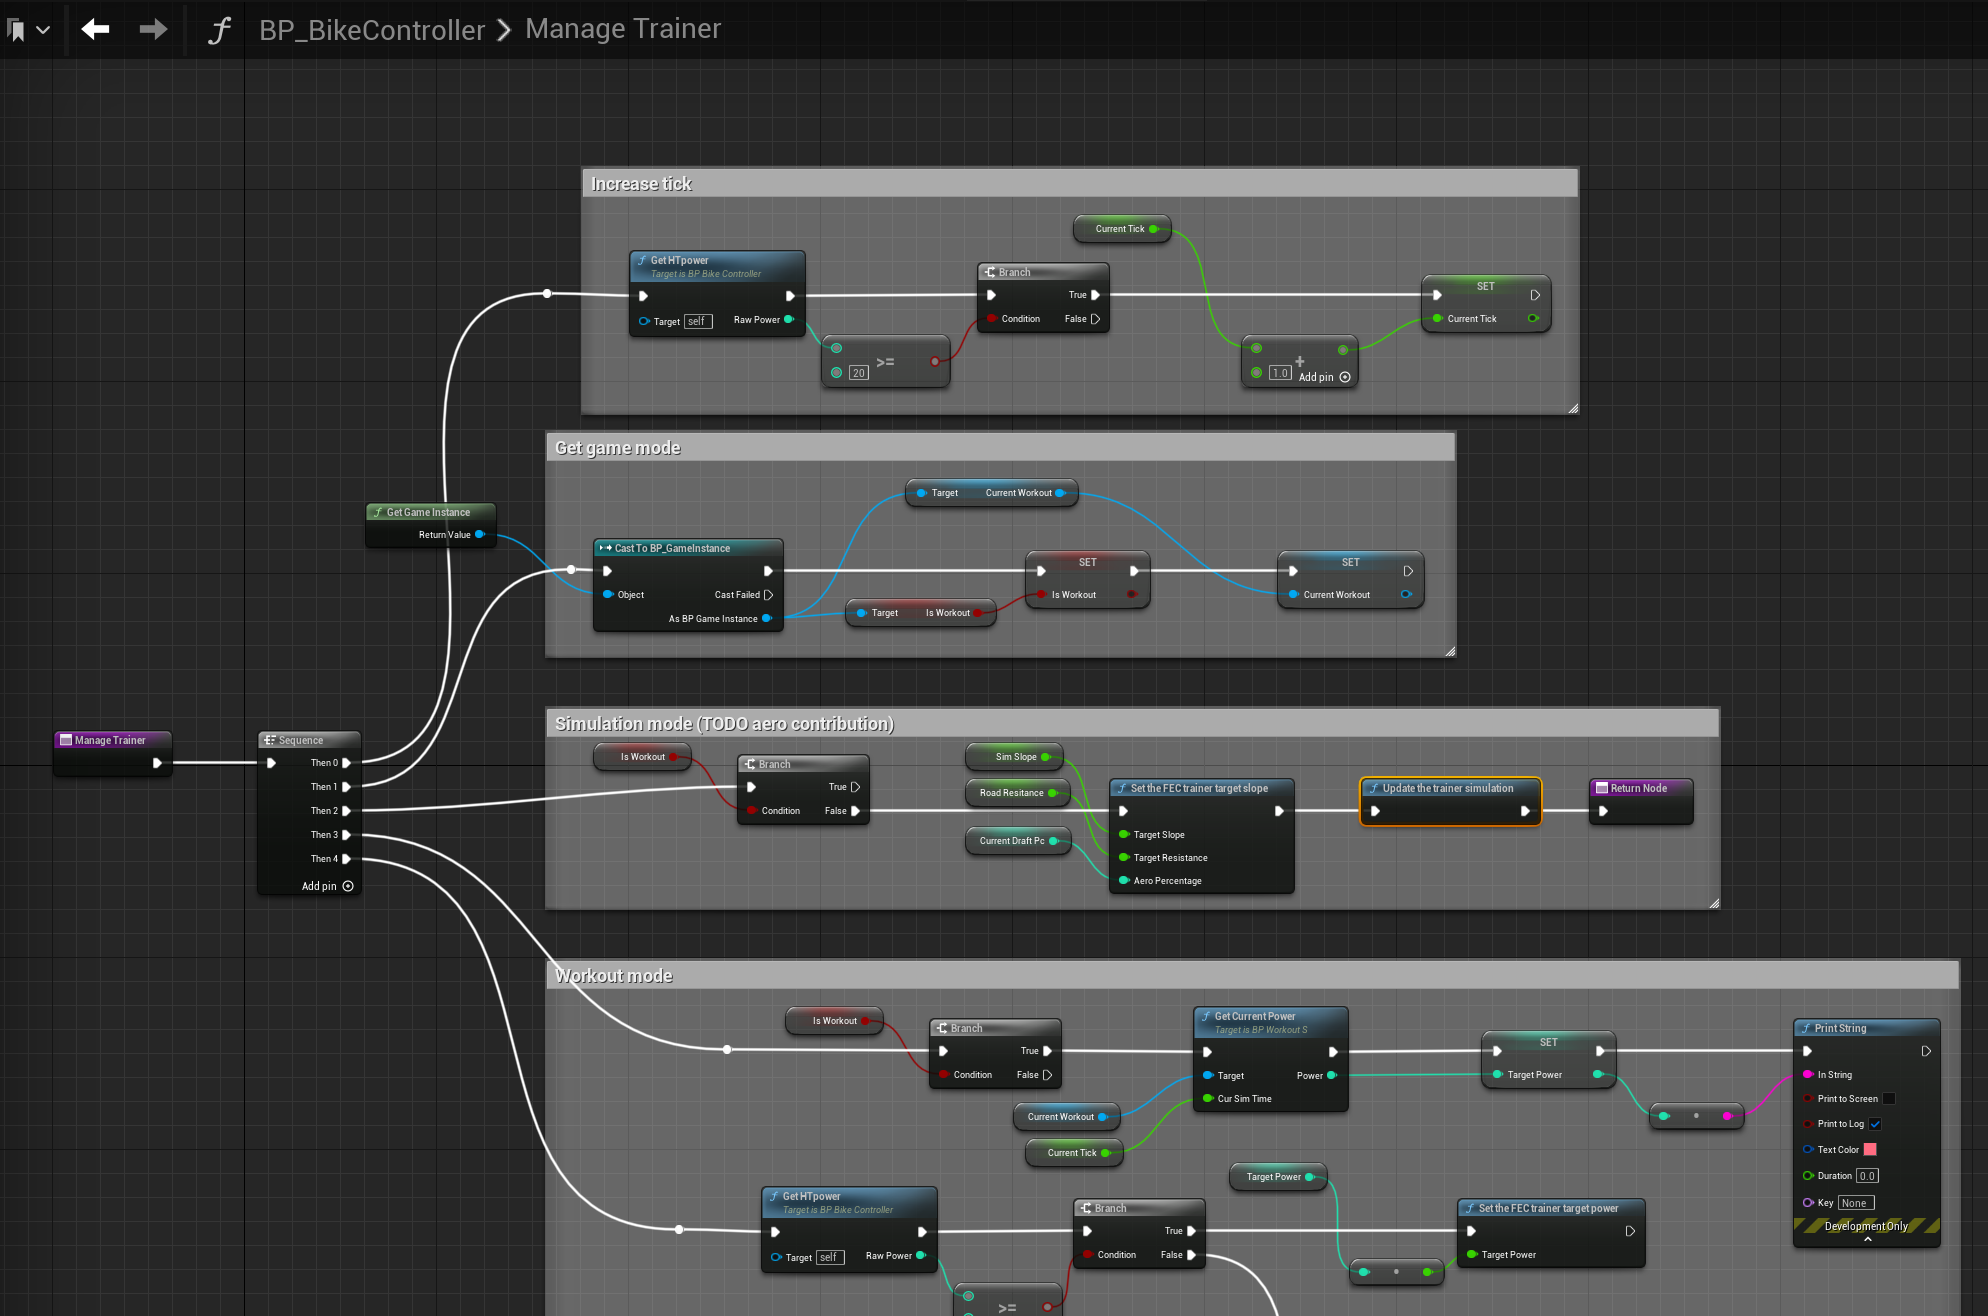Click the Then 0 output pin

coord(346,763)
